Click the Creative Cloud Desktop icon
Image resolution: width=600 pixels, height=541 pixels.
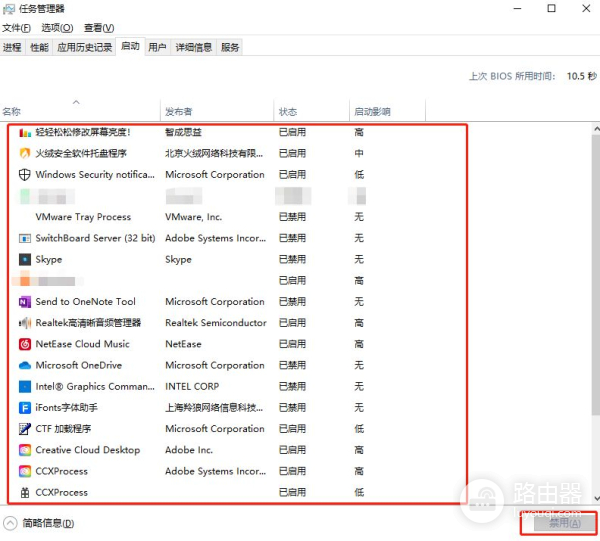tap(25, 450)
